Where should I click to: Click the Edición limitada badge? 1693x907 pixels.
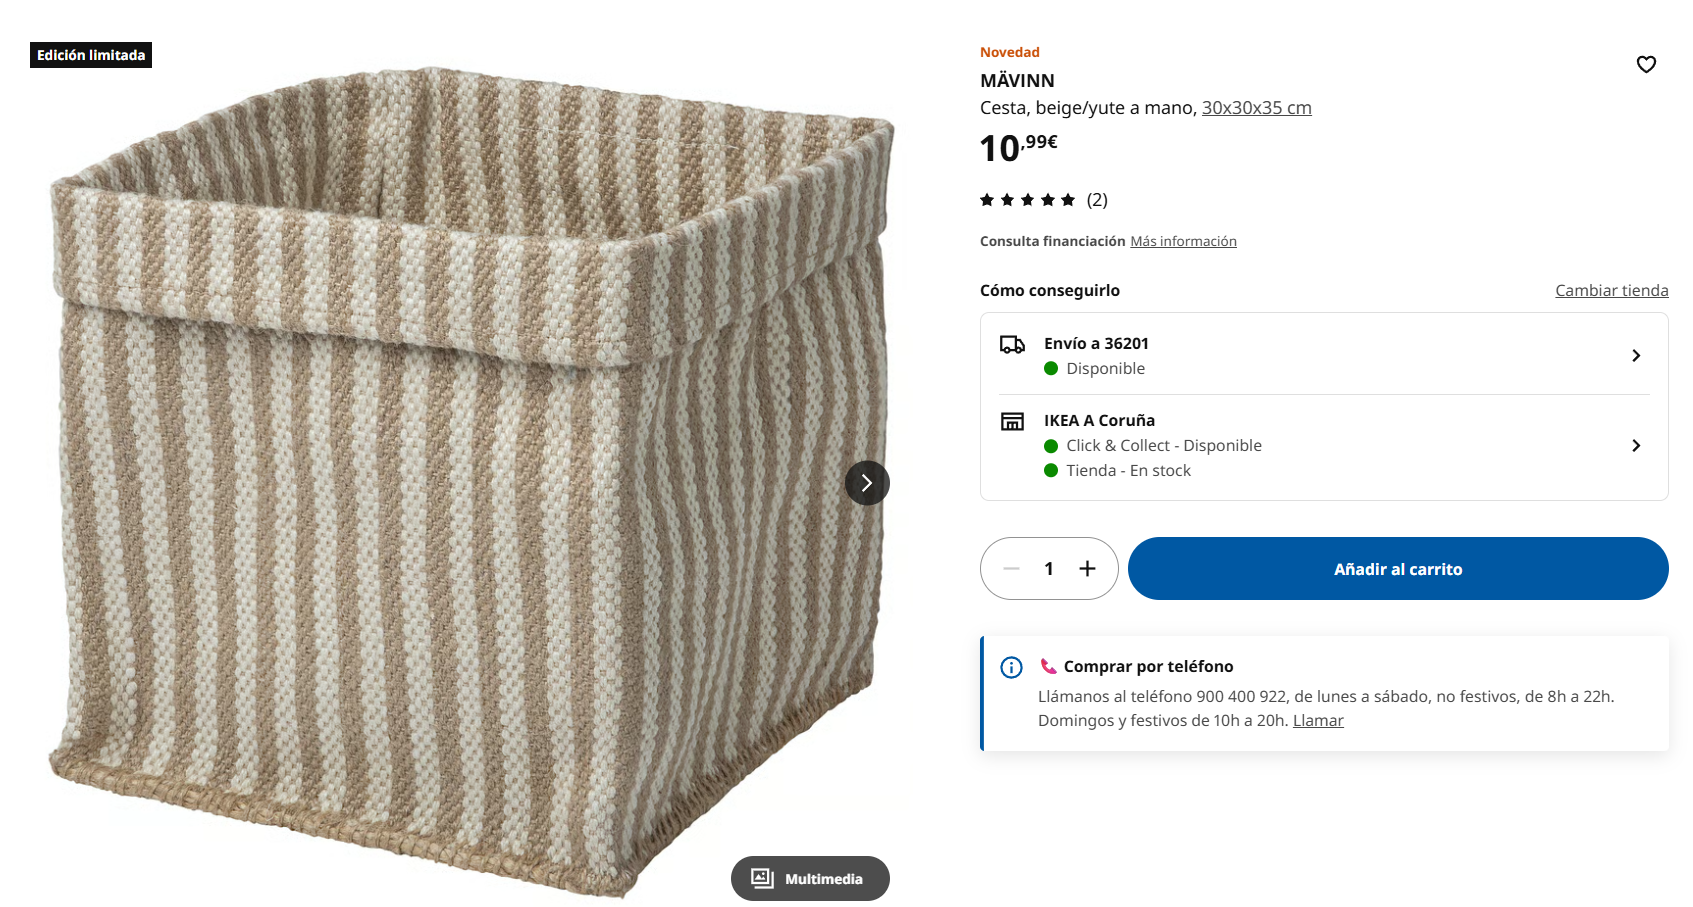[91, 55]
